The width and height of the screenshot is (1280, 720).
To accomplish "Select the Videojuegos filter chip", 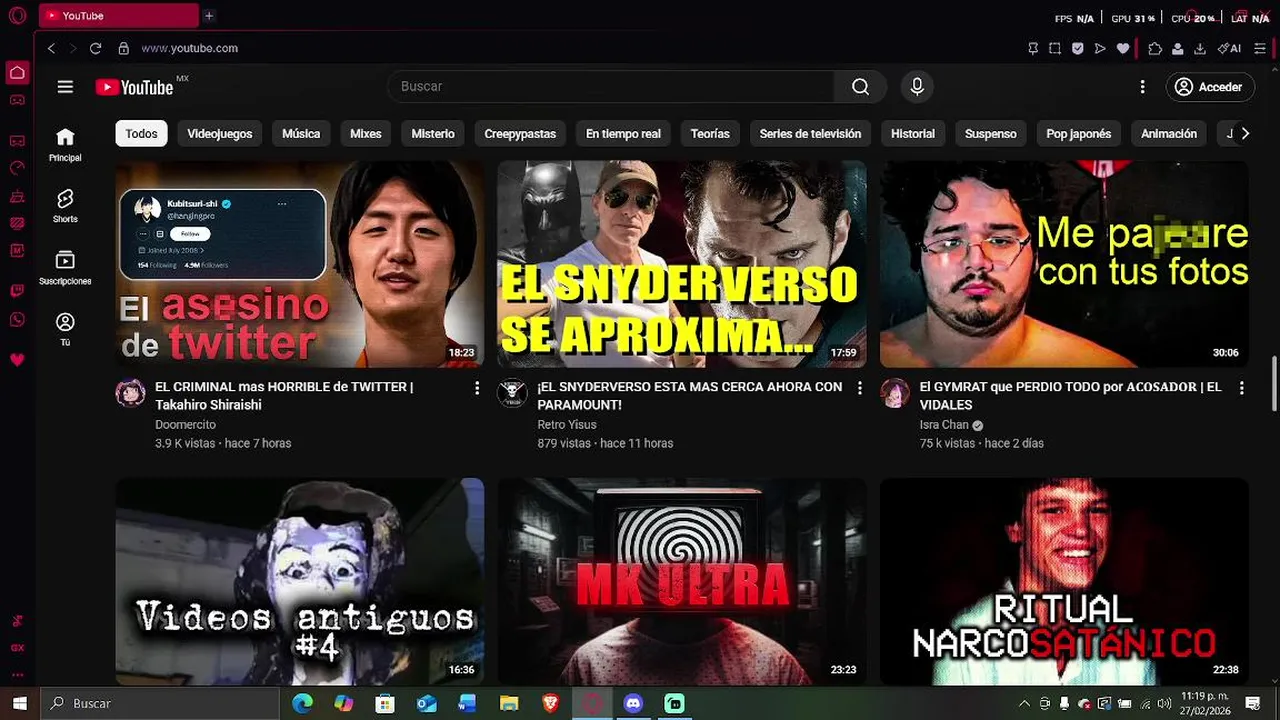I will click(x=220, y=133).
